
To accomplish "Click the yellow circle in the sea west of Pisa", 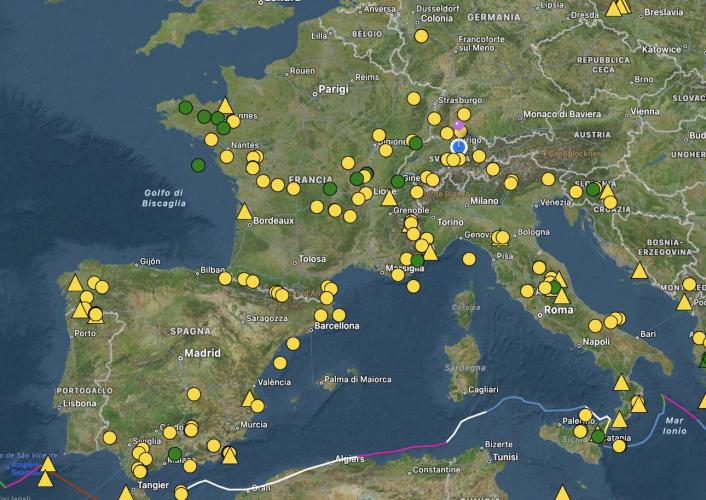I will (469, 259).
